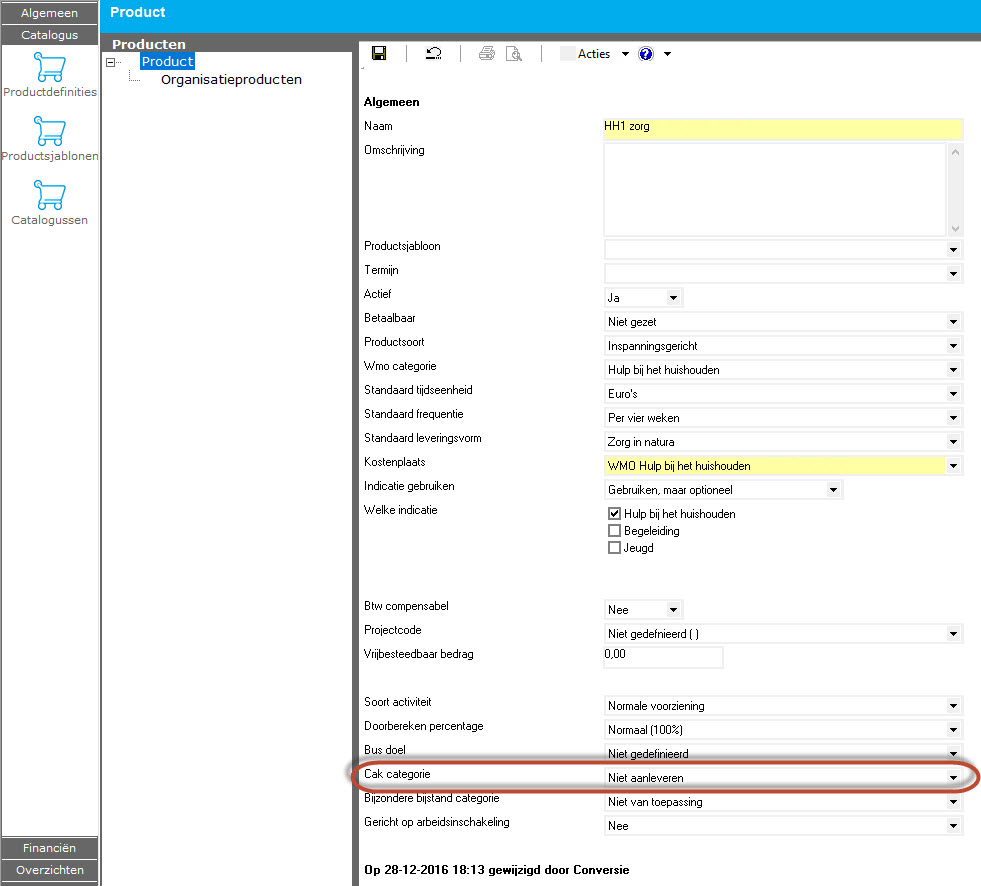The width and height of the screenshot is (981, 886).
Task: Open the Overzichten section tab
Action: click(50, 870)
